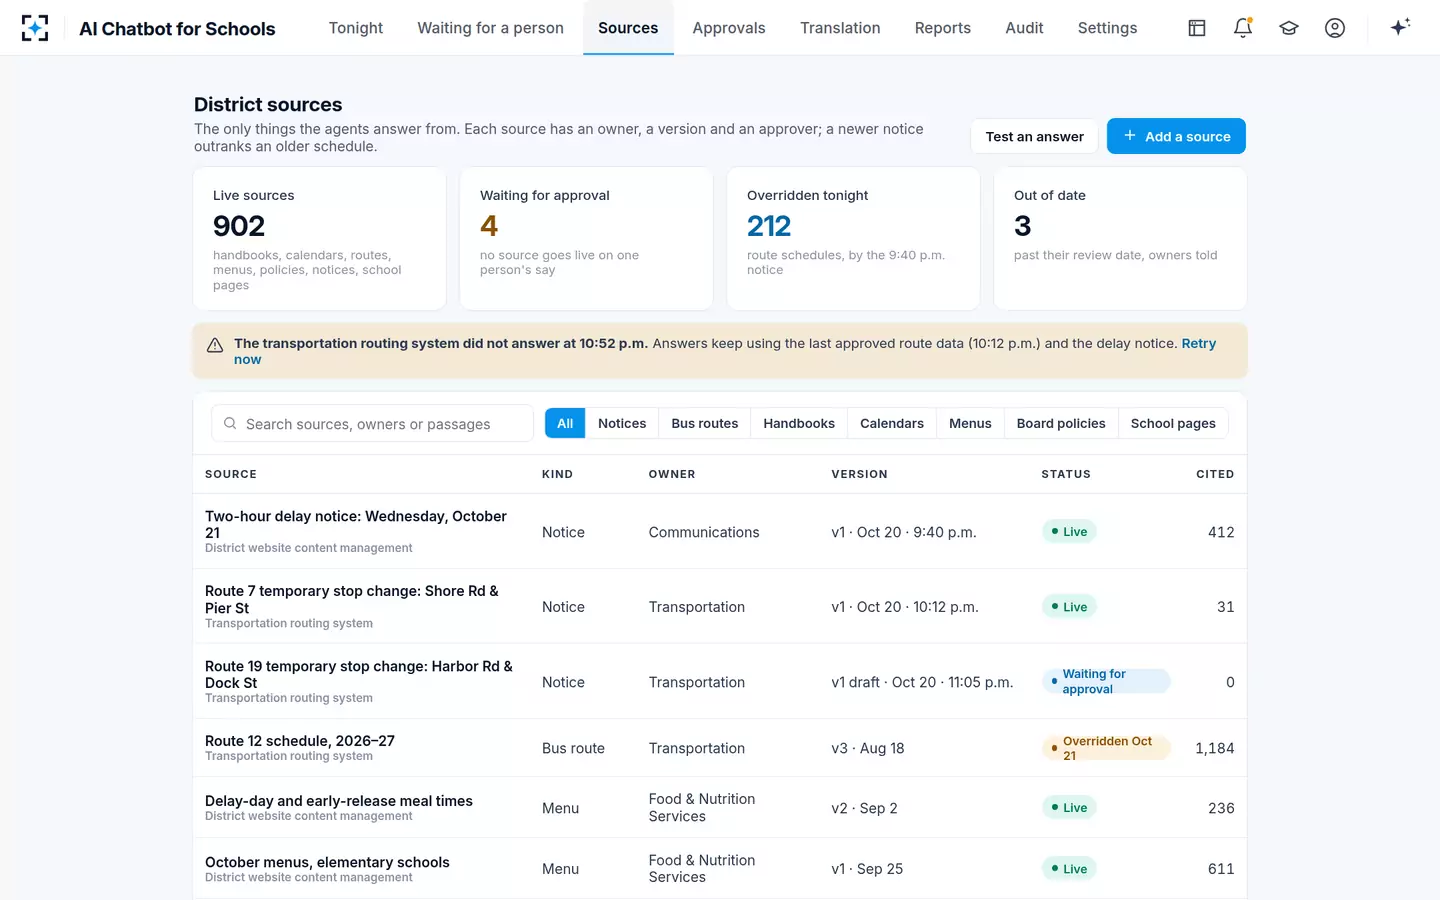Click the AI Chatbot for Schools logo icon

(35, 28)
